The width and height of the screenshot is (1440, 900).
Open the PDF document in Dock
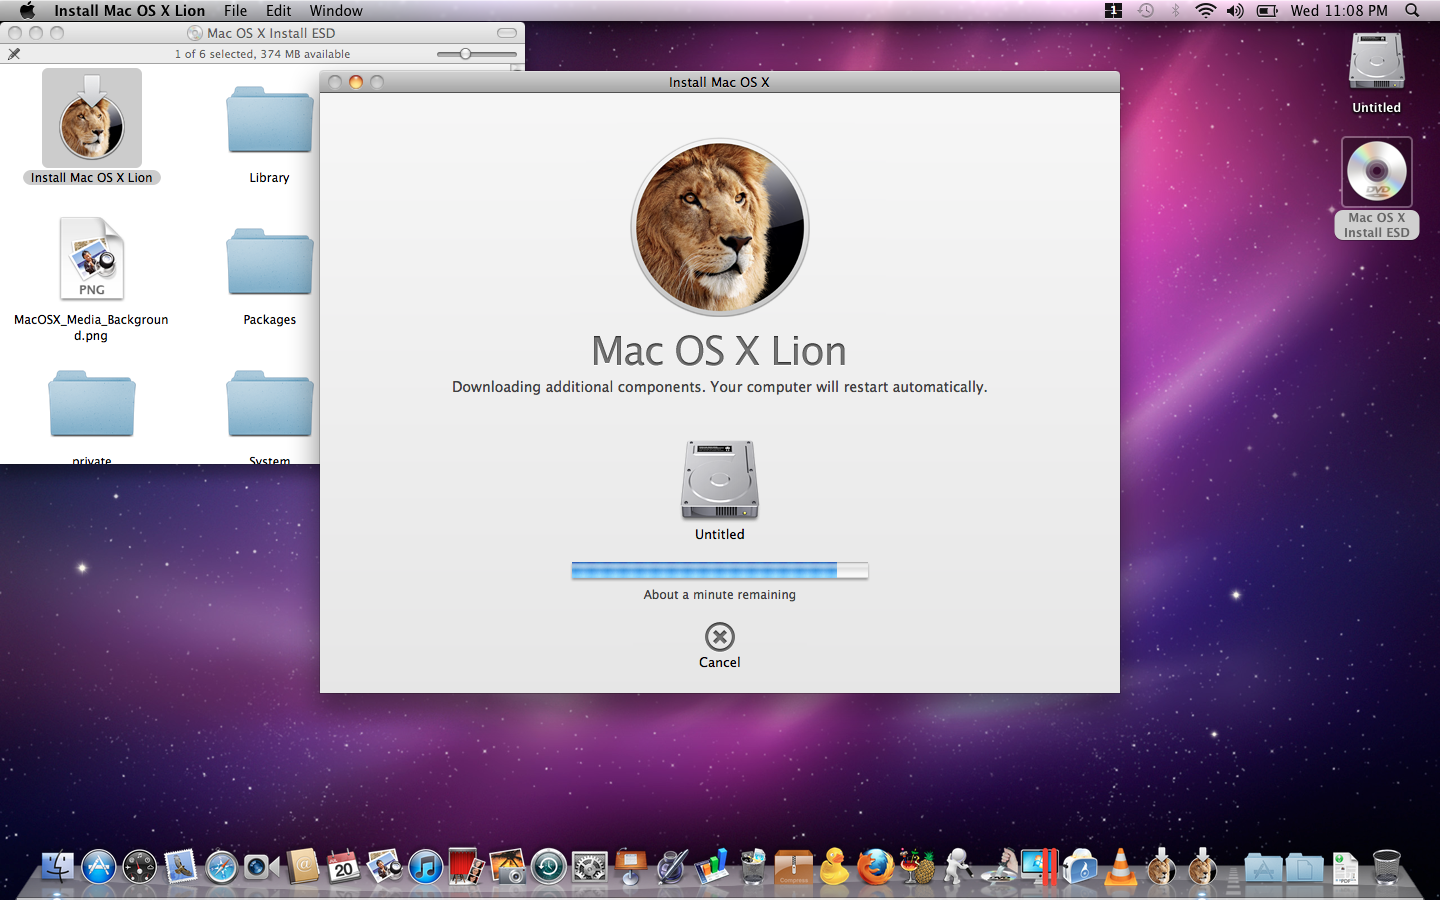(1345, 867)
